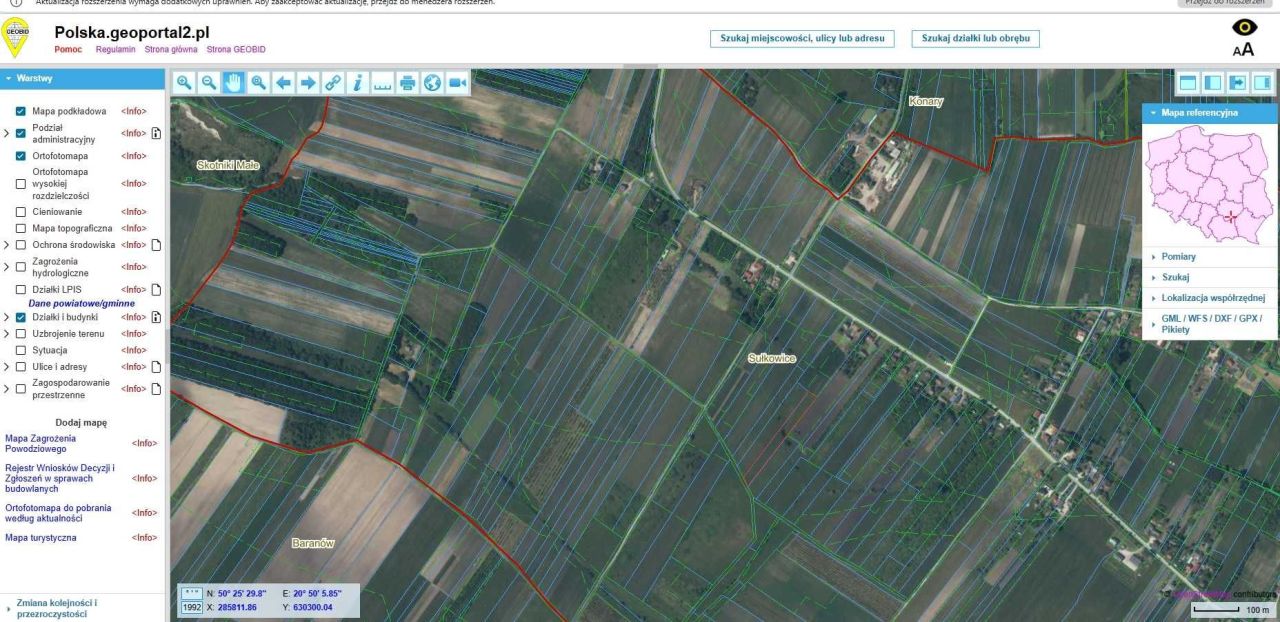This screenshot has height=622, width=1280.
Task: Open document icon next to Ulice i adresy
Action: (156, 367)
